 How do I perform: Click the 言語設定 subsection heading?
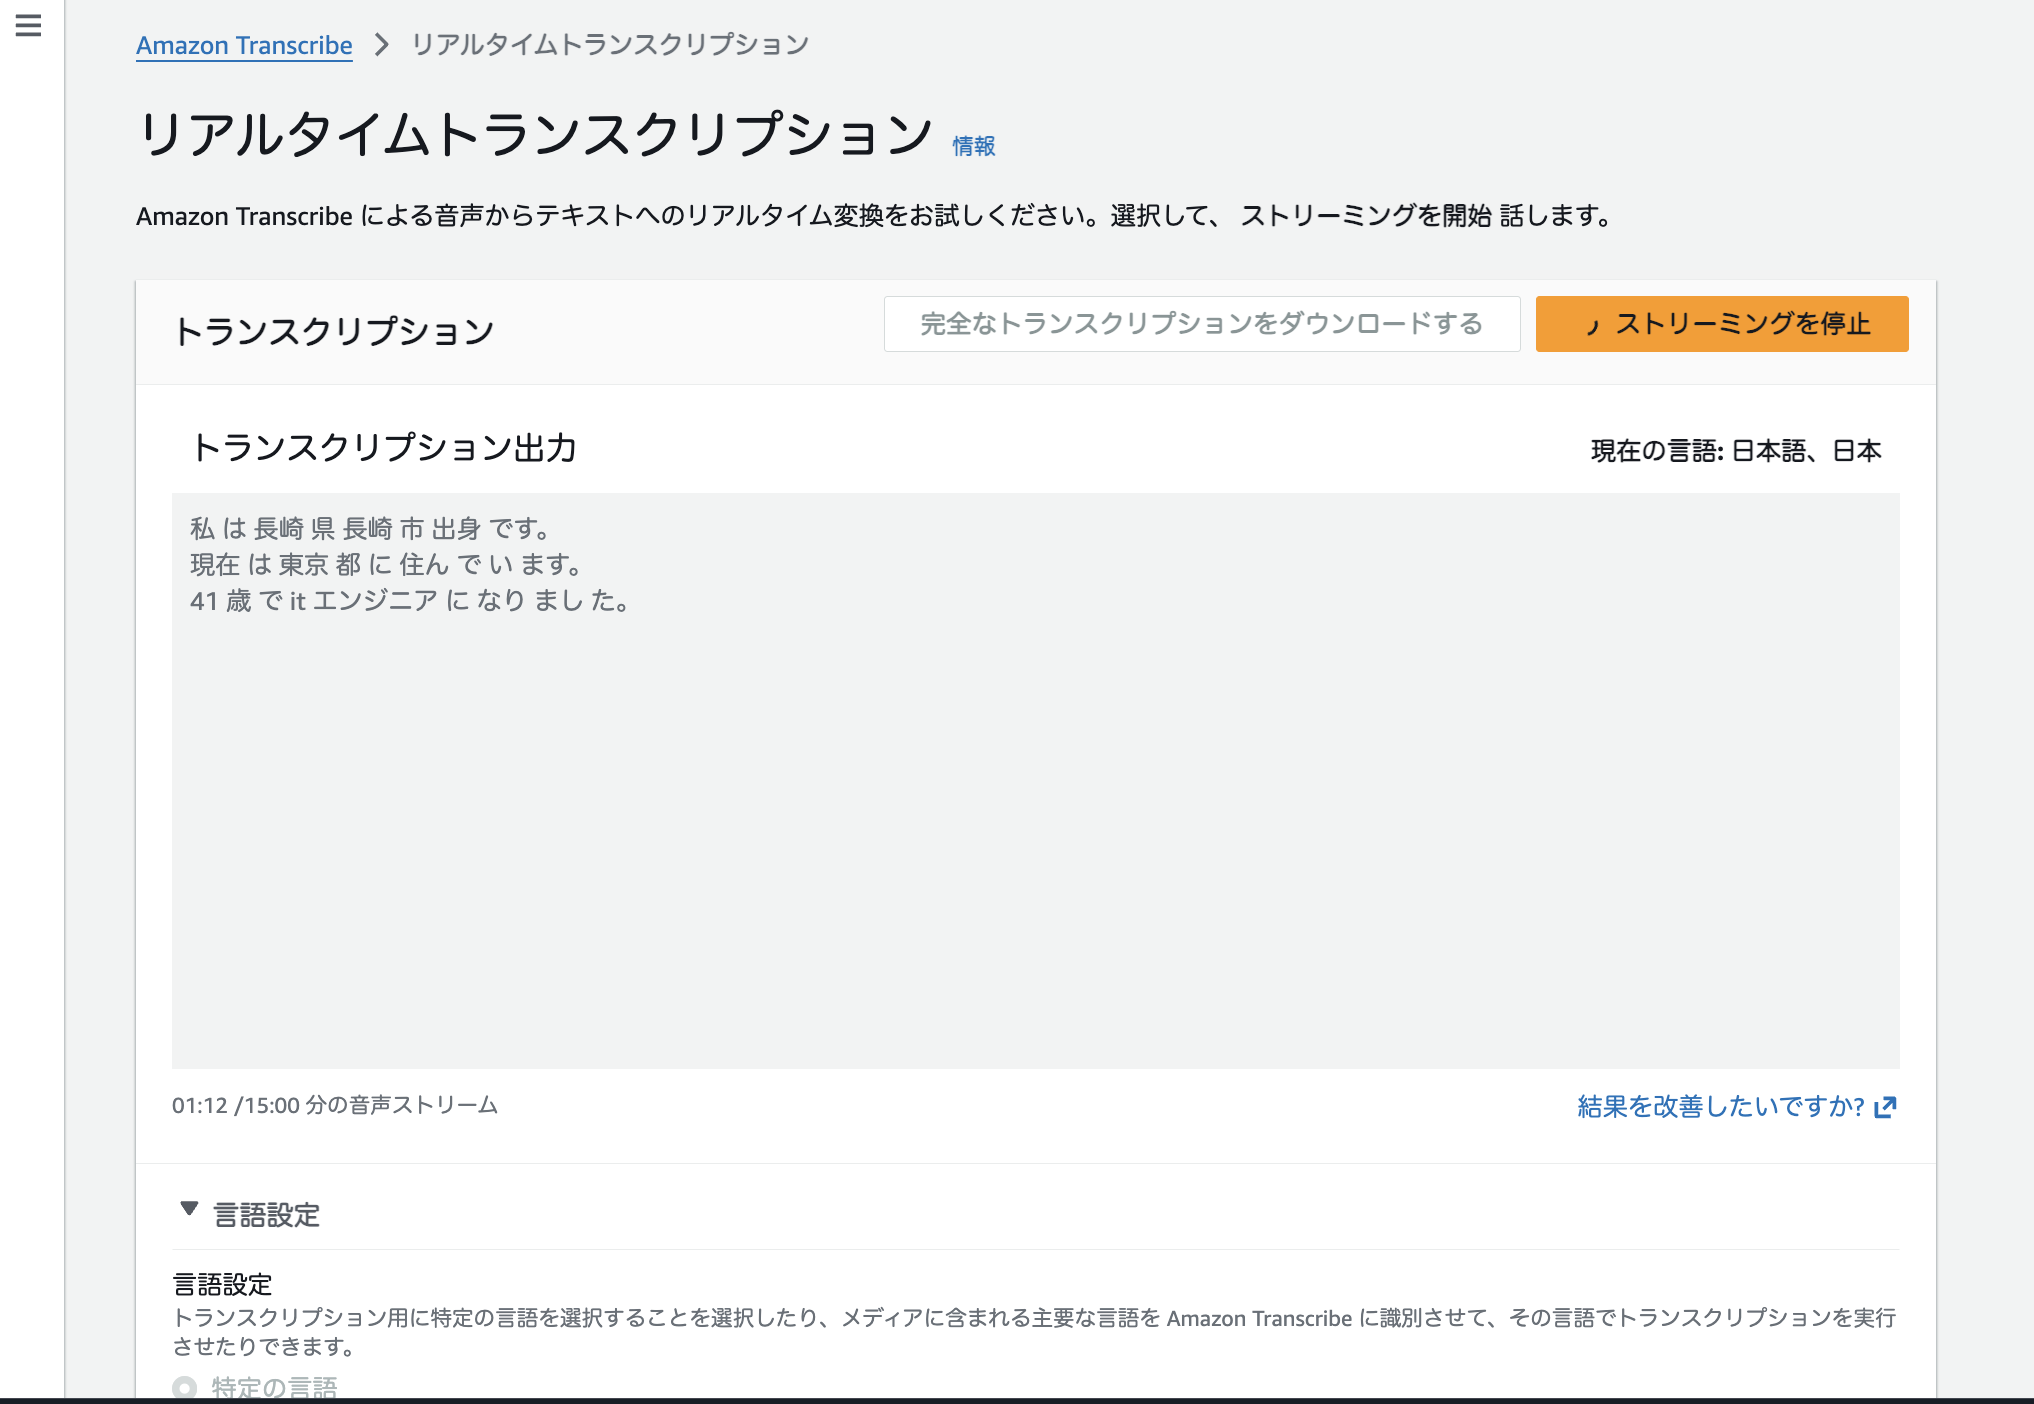222,1283
